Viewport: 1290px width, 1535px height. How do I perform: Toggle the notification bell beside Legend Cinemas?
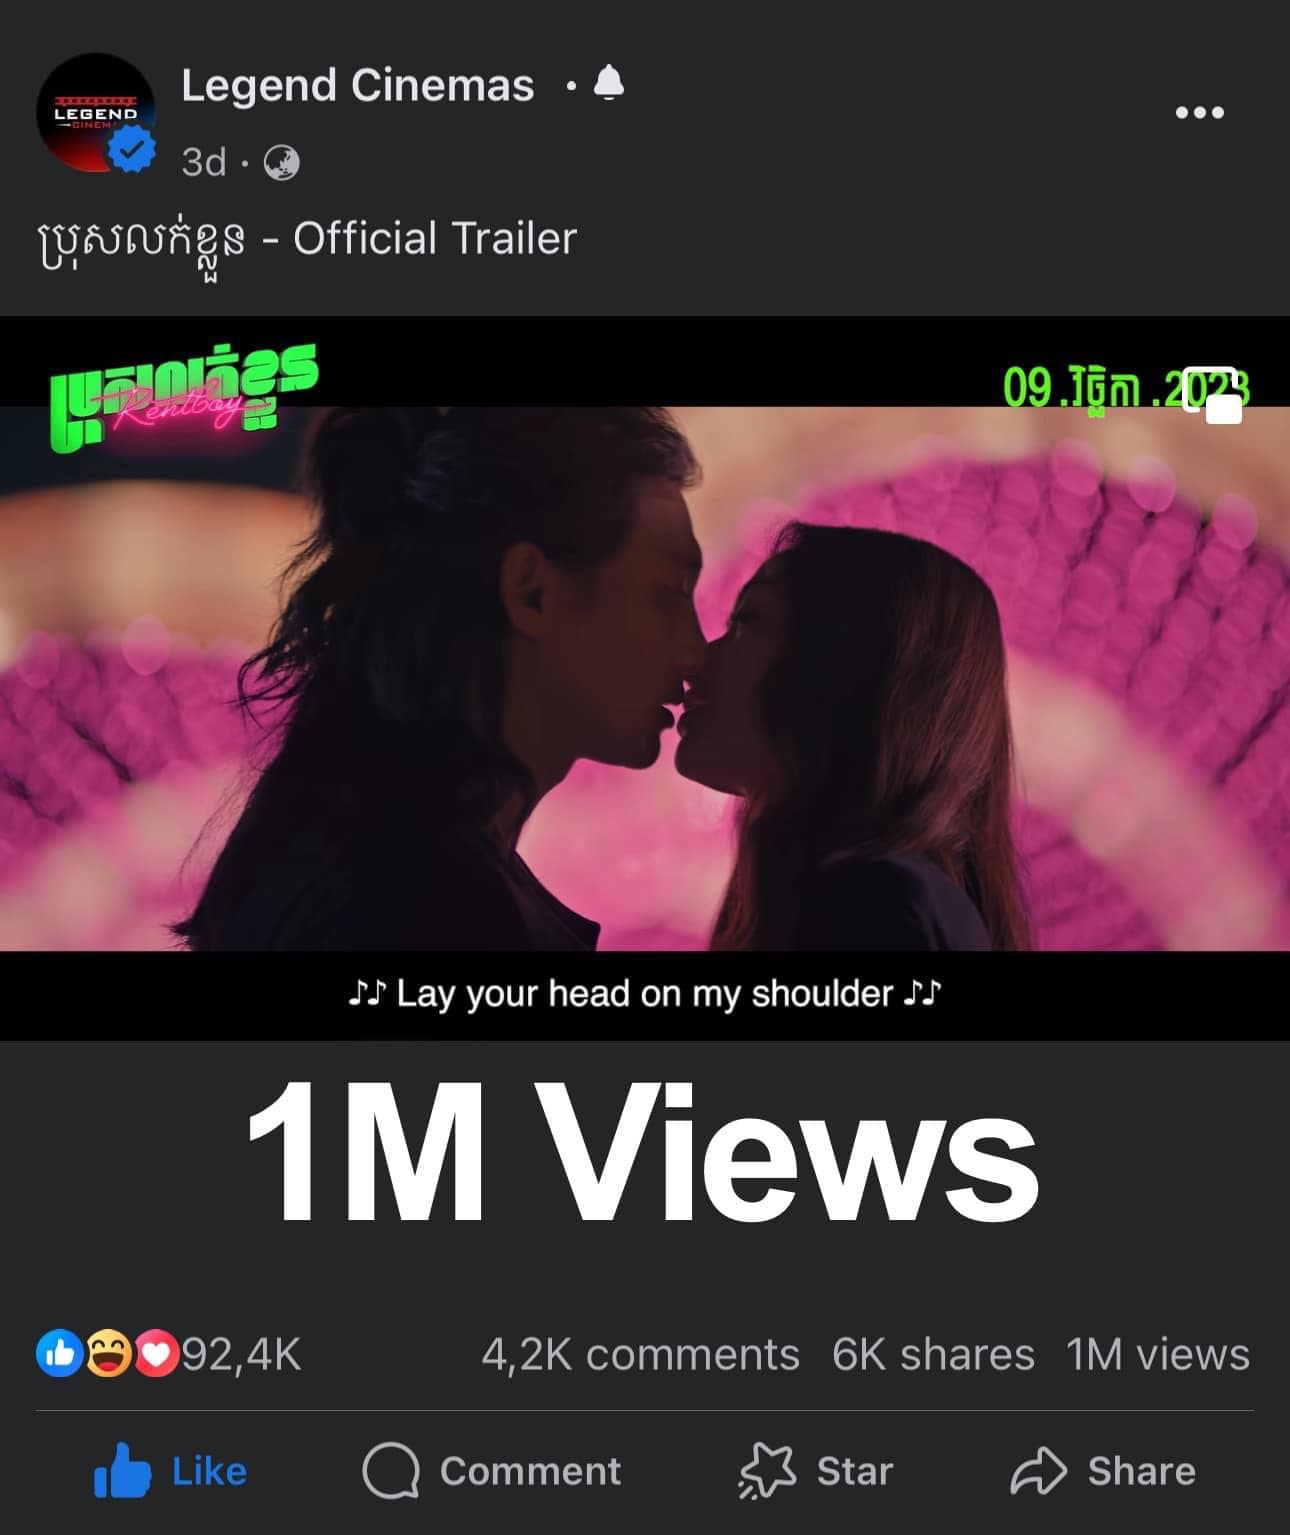(x=608, y=84)
